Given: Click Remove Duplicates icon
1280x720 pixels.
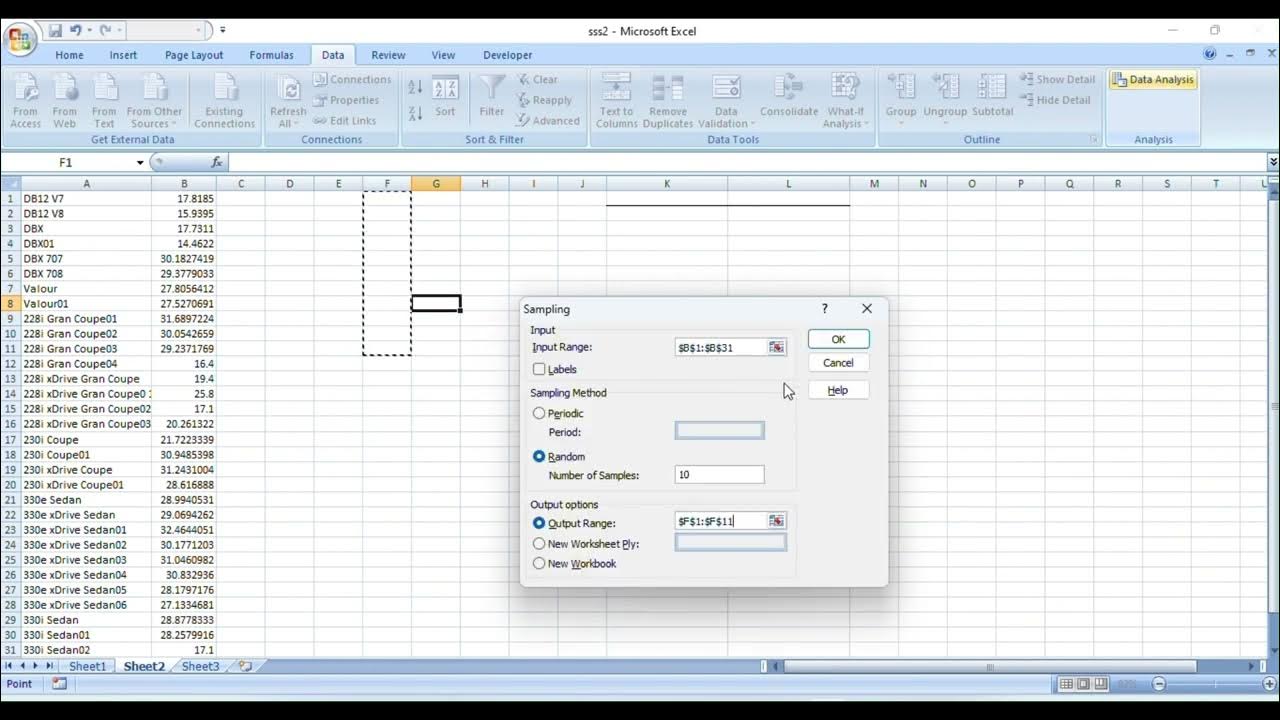Looking at the screenshot, I should coord(667,88).
